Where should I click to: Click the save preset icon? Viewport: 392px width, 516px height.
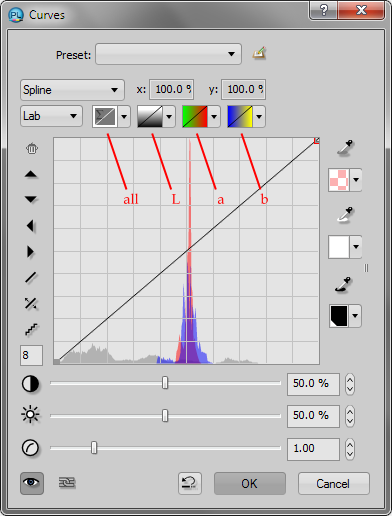point(259,53)
